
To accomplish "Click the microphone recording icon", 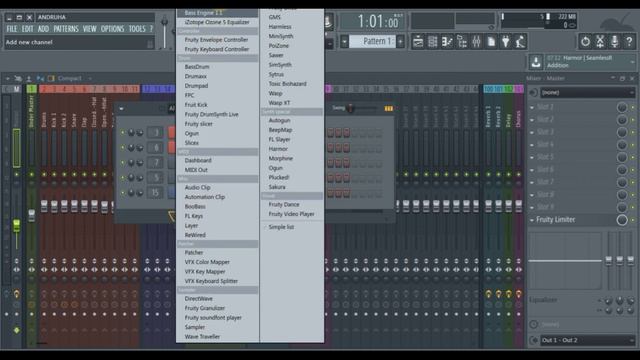I will [x=615, y=41].
